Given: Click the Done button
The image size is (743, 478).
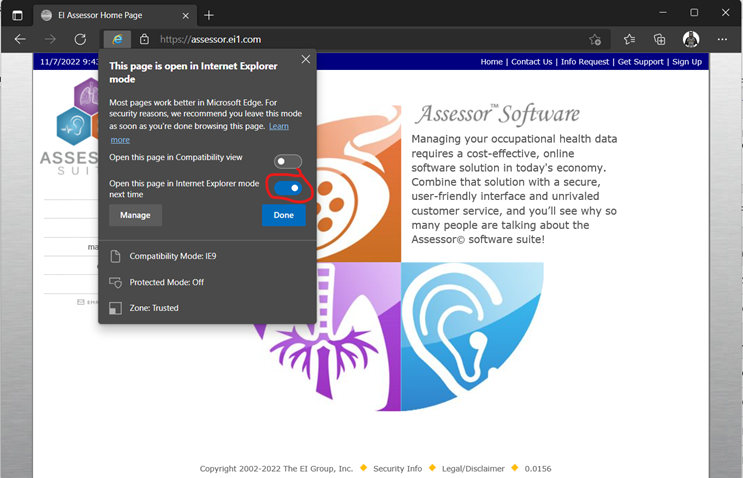Looking at the screenshot, I should click(283, 215).
